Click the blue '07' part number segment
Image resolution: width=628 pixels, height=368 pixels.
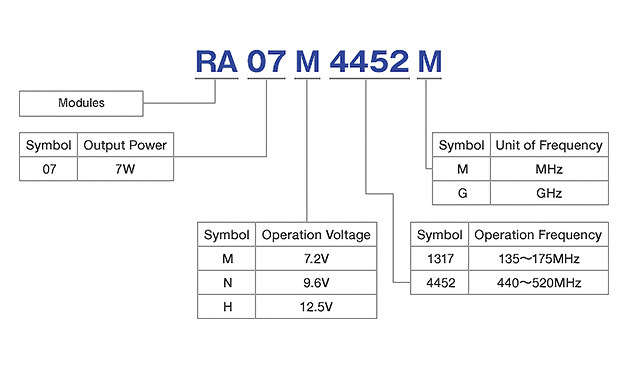266,62
